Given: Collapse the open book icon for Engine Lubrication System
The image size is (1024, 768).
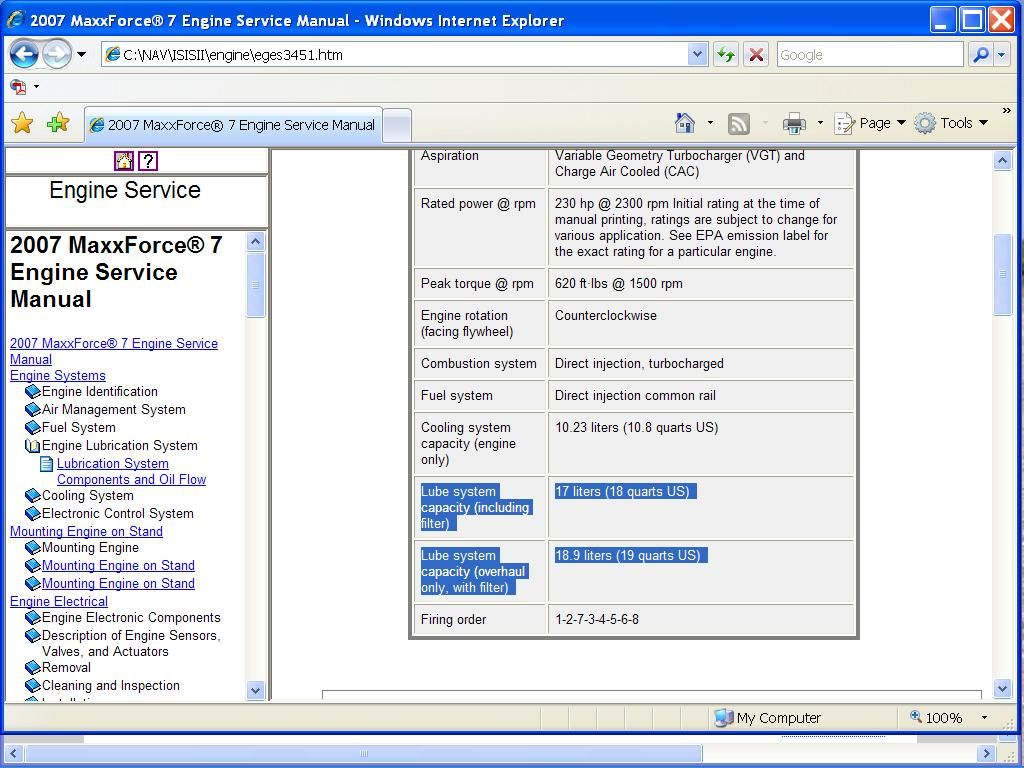Looking at the screenshot, I should tap(32, 446).
